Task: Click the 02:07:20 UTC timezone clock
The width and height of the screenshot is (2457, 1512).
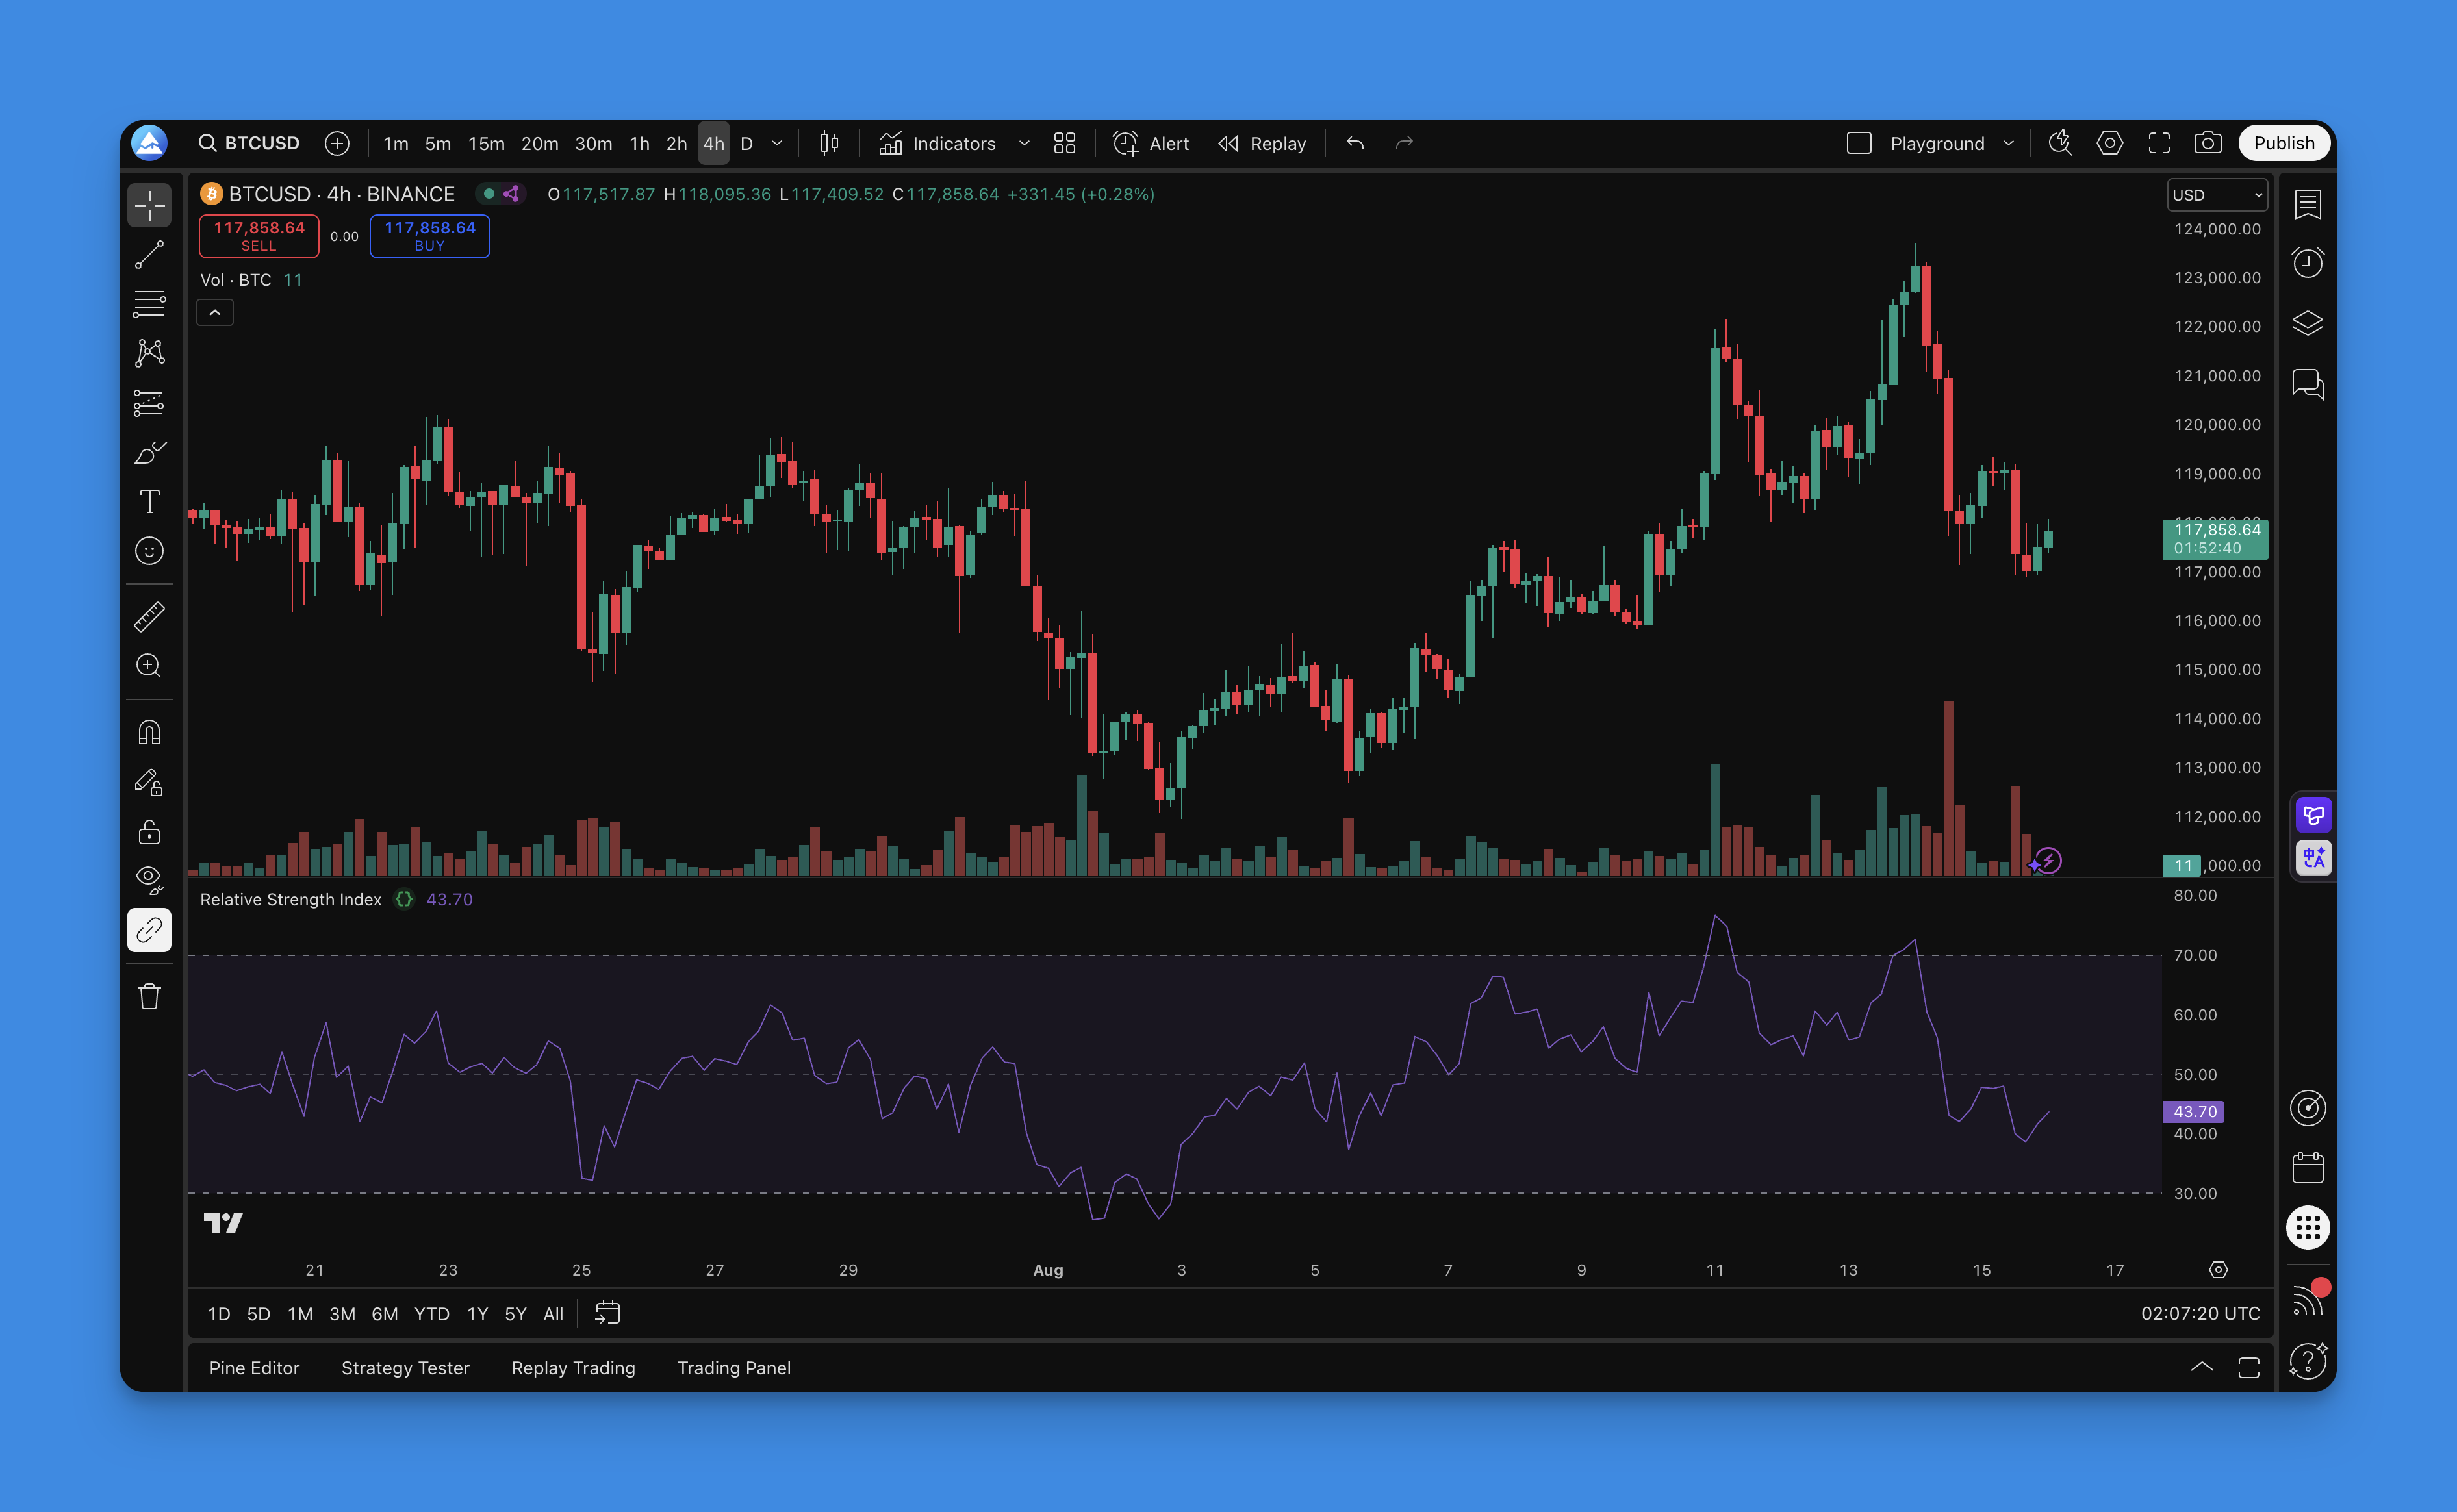Action: click(x=2200, y=1314)
